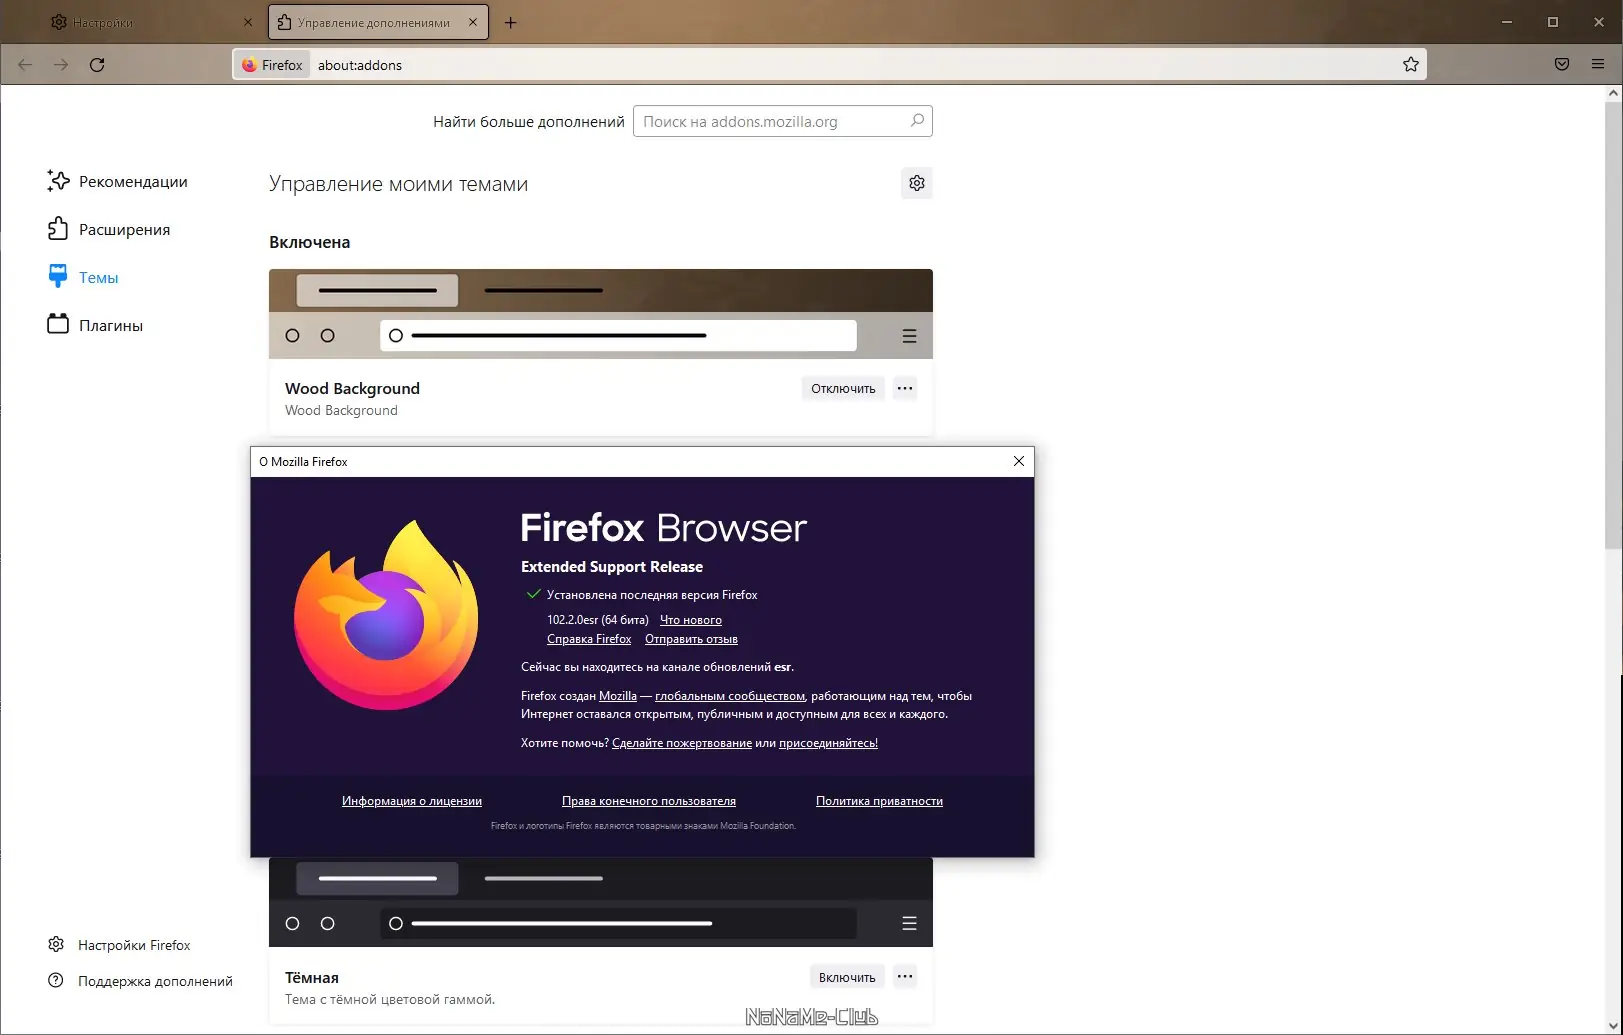Open Политика приватности link

pos(879,801)
